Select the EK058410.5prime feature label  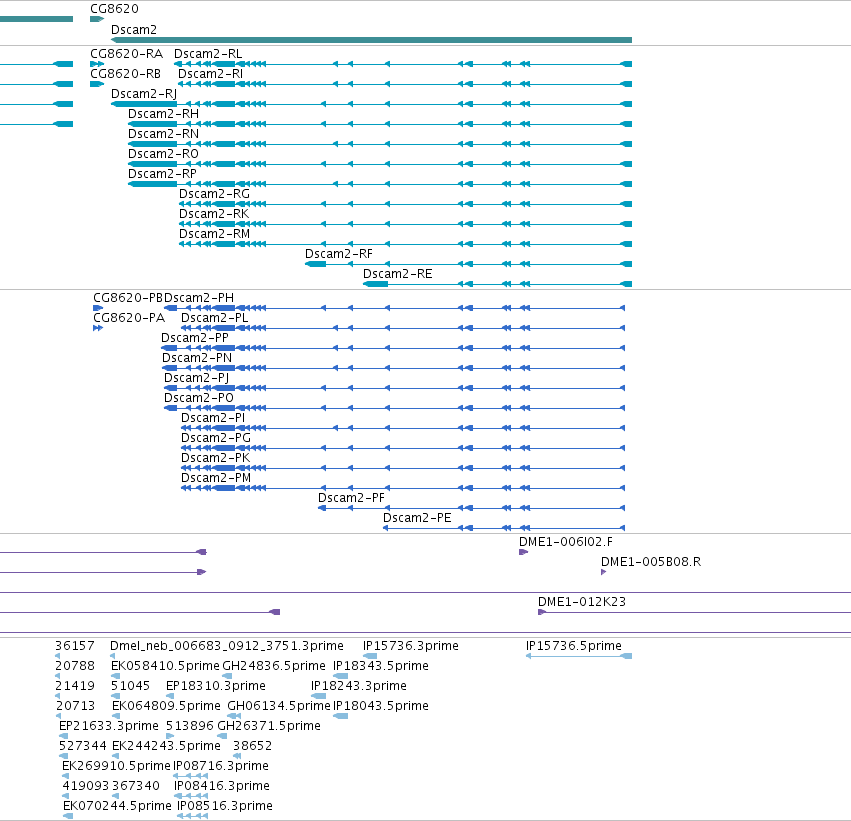[x=166, y=666]
